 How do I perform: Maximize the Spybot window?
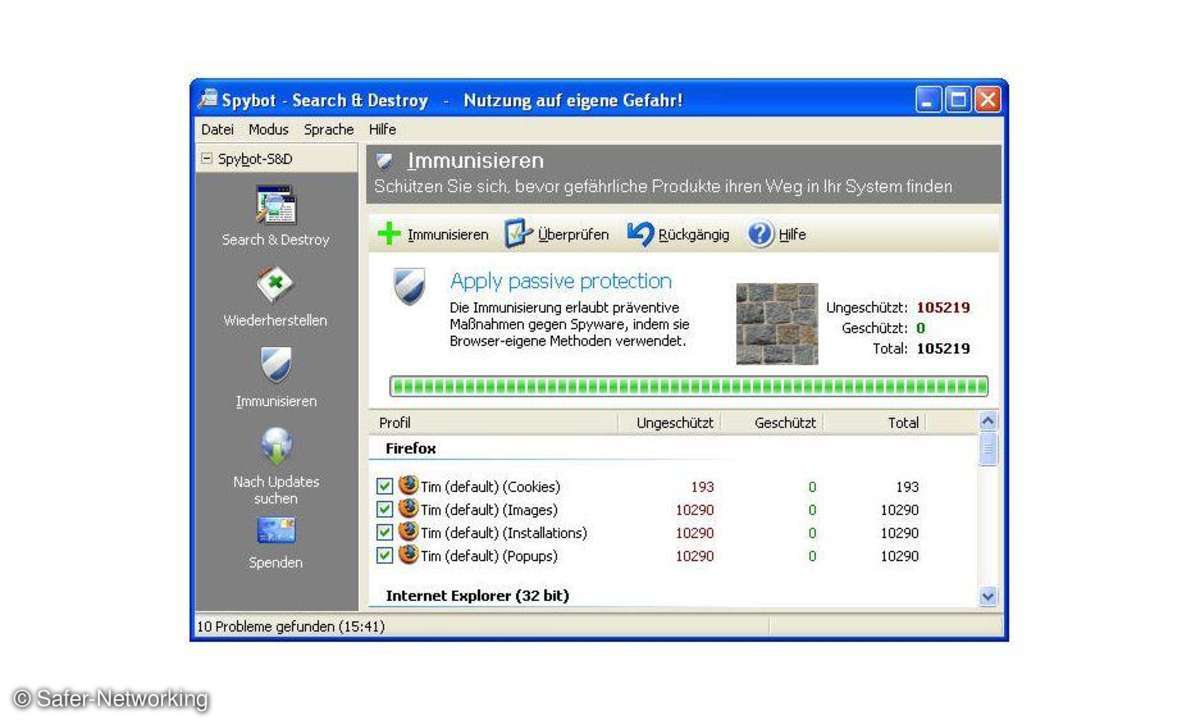click(958, 99)
